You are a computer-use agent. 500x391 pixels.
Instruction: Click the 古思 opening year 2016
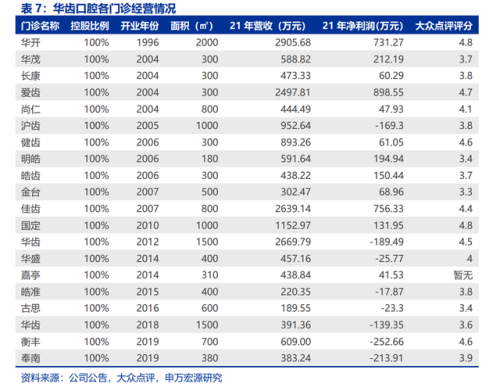148,308
